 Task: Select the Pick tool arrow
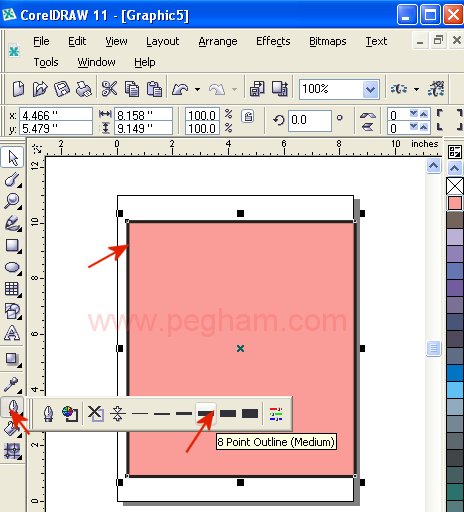12,157
